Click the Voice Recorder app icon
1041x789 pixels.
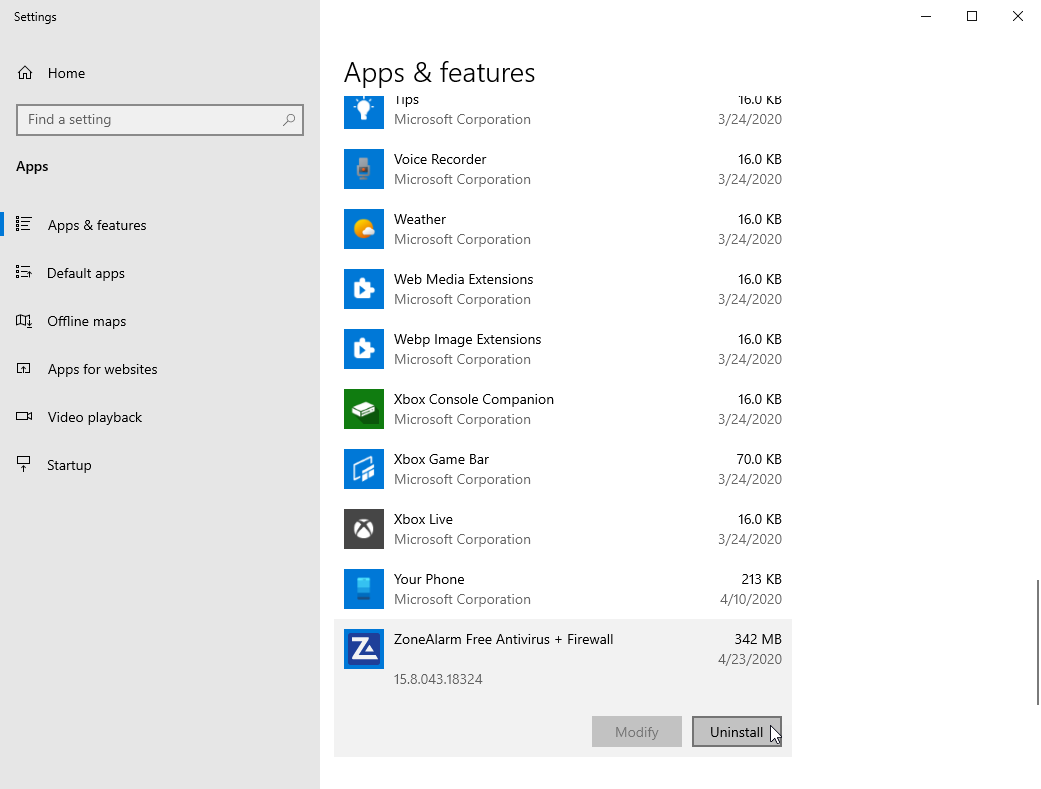(x=364, y=169)
